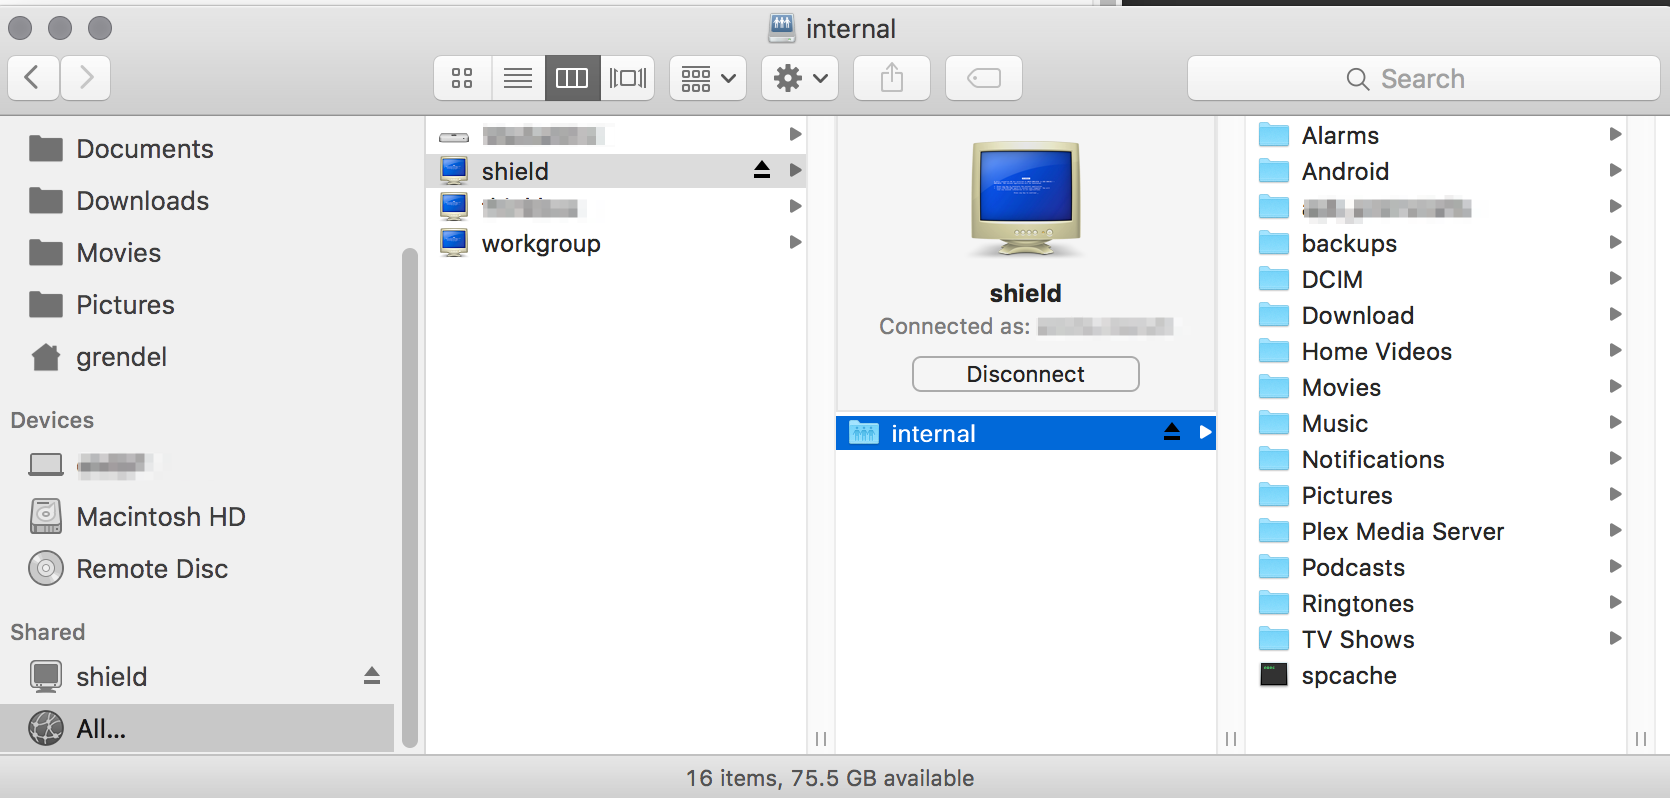Select All… under Shared

point(197,729)
